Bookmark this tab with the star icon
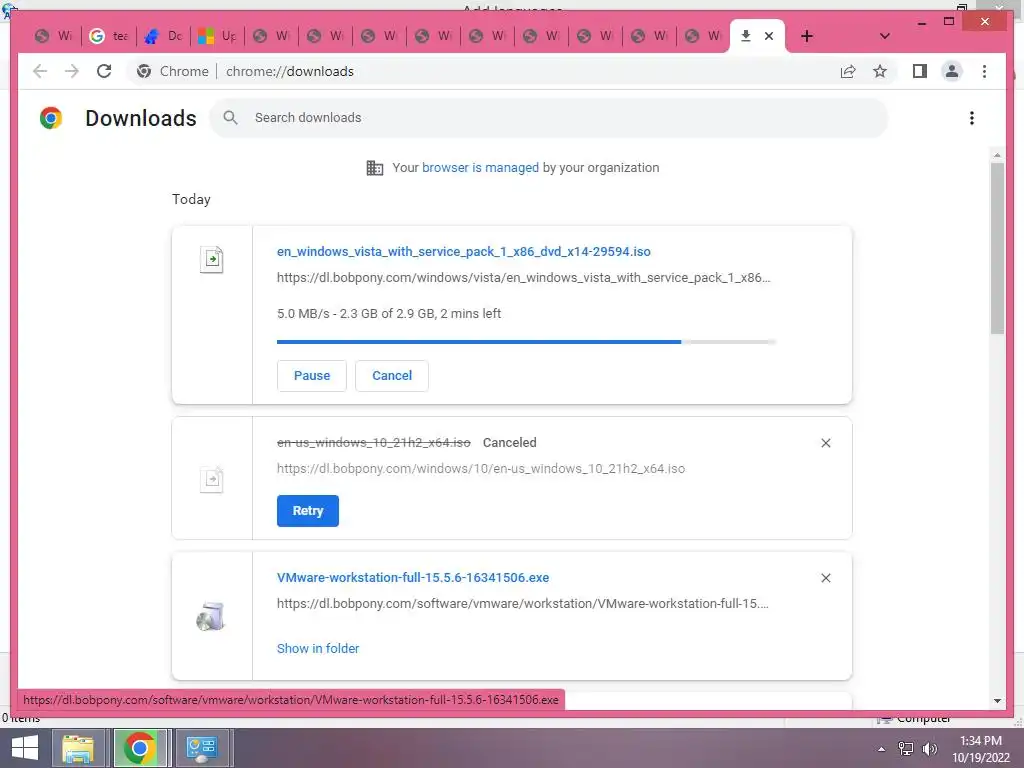This screenshot has height=768, width=1024. pyautogui.click(x=880, y=71)
